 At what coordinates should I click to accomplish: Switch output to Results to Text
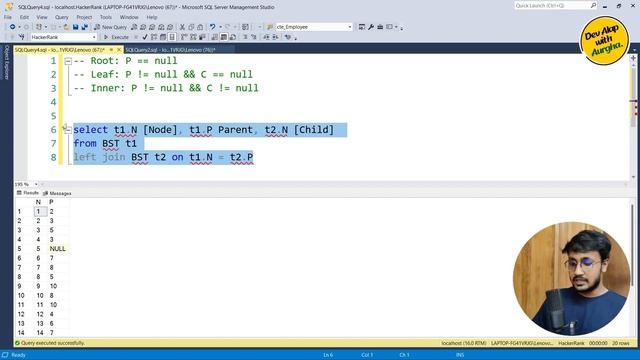(215, 37)
